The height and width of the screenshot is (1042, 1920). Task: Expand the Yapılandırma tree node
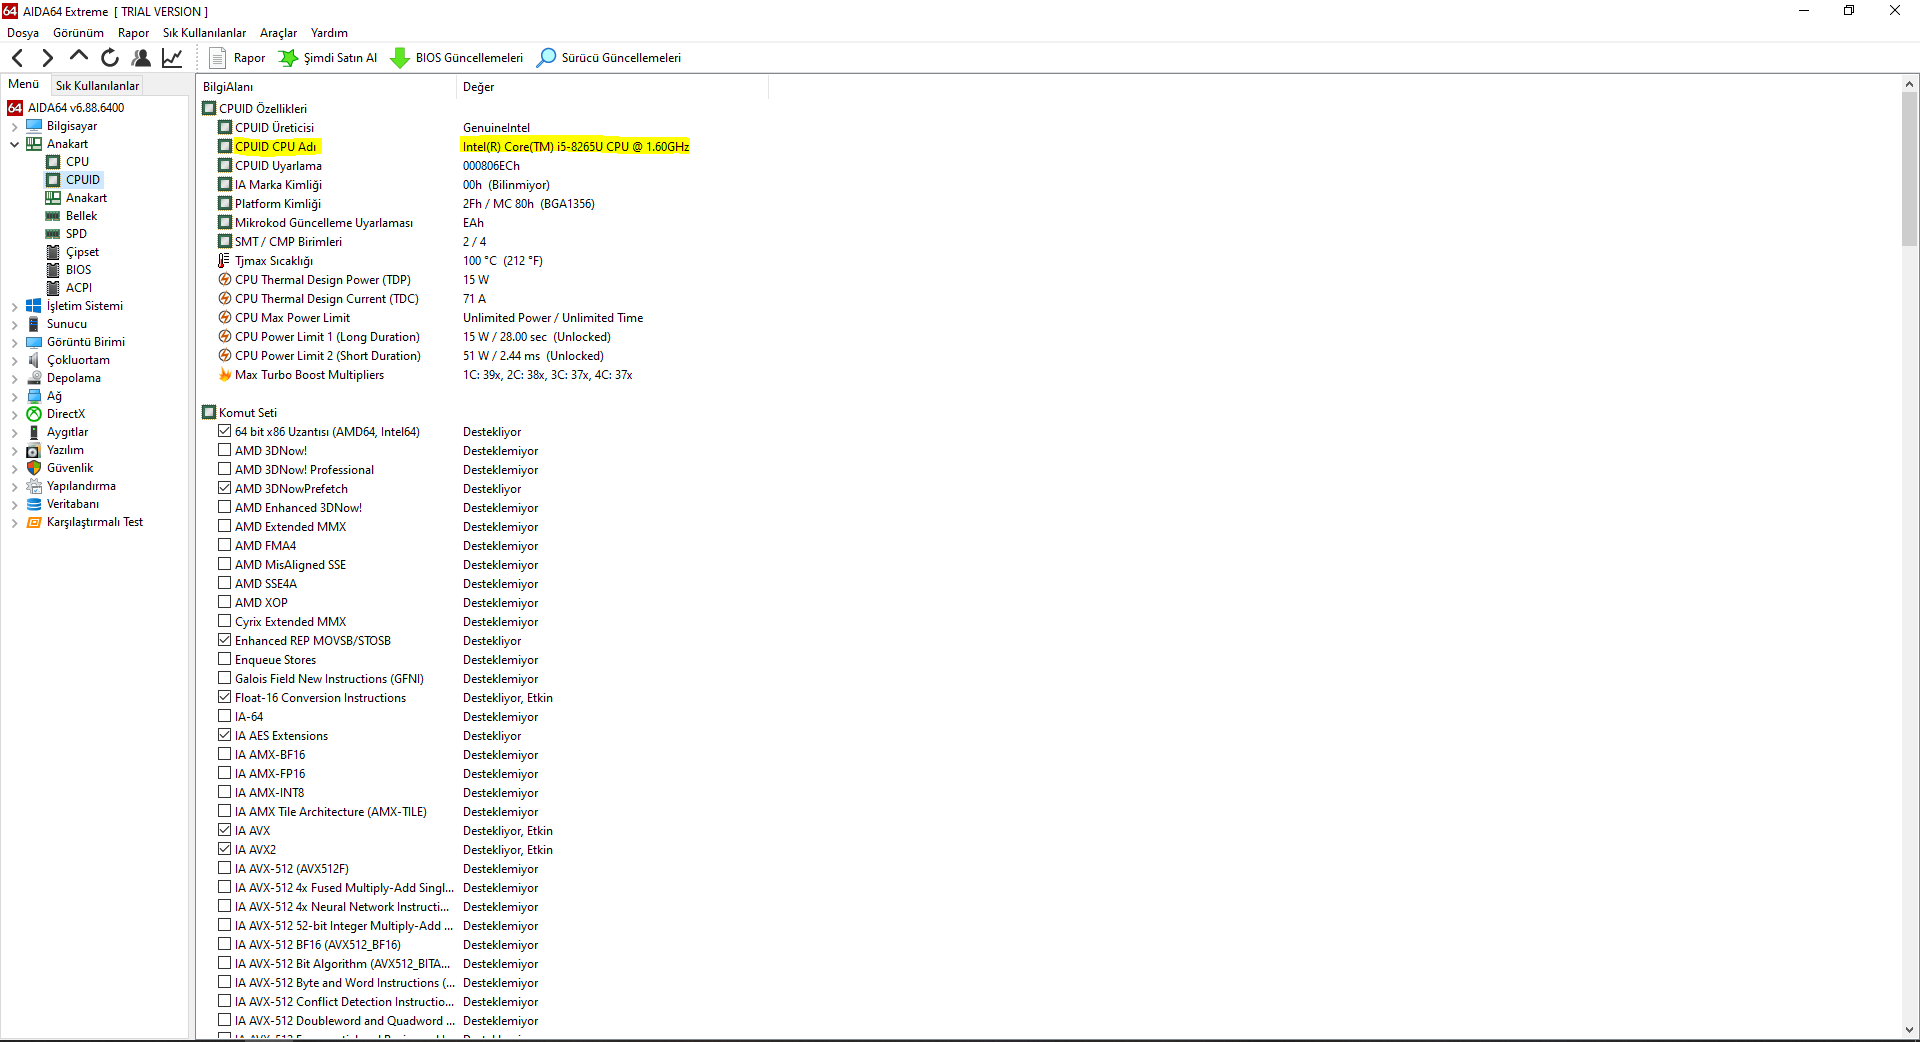coord(14,487)
